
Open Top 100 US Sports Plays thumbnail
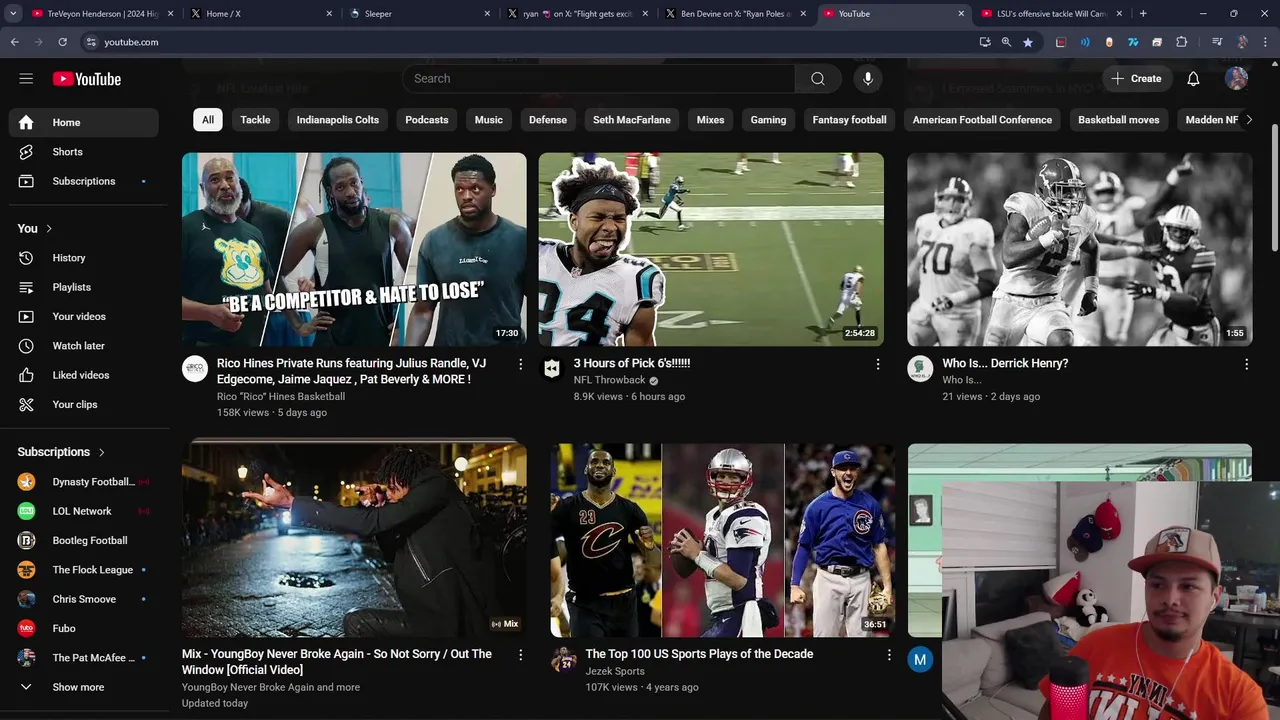(723, 540)
